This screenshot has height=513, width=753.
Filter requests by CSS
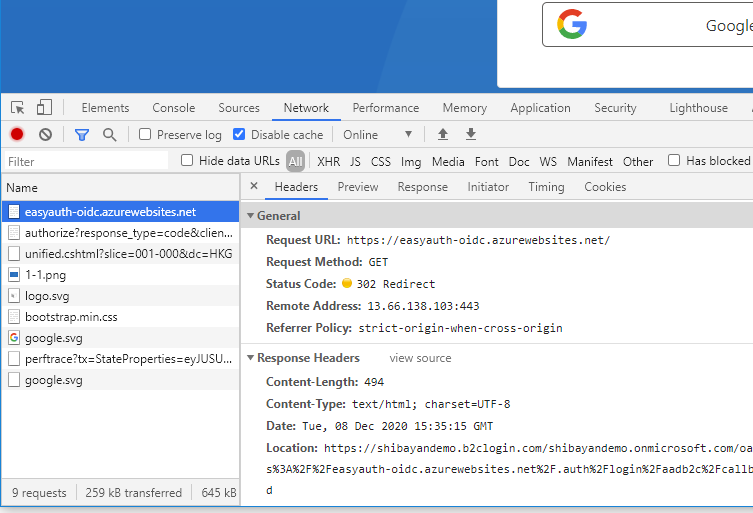[x=381, y=161]
